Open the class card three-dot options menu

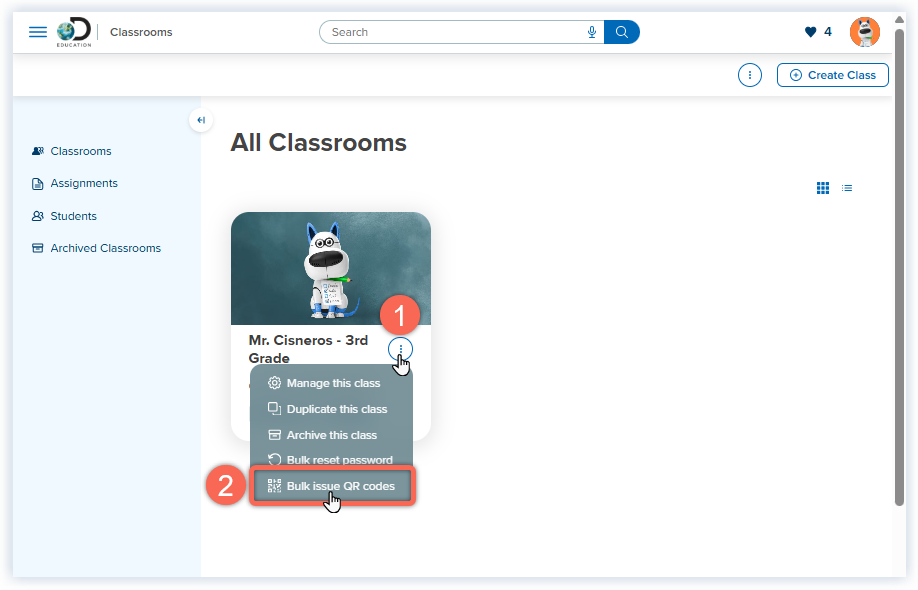click(399, 348)
